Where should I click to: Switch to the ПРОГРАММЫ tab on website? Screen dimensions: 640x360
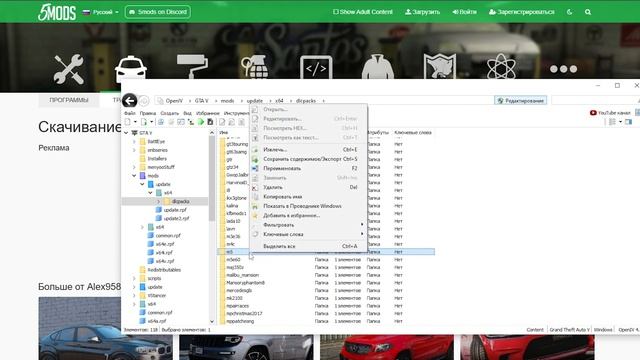69,100
